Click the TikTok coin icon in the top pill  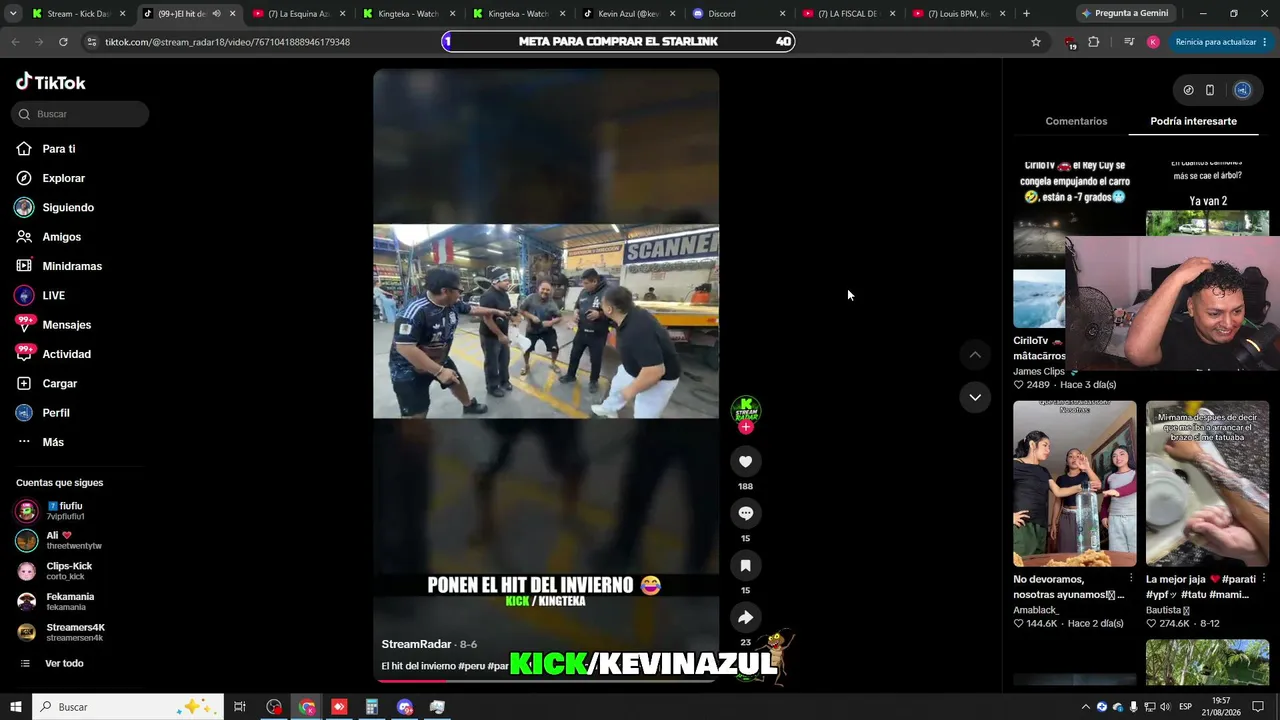1188,90
